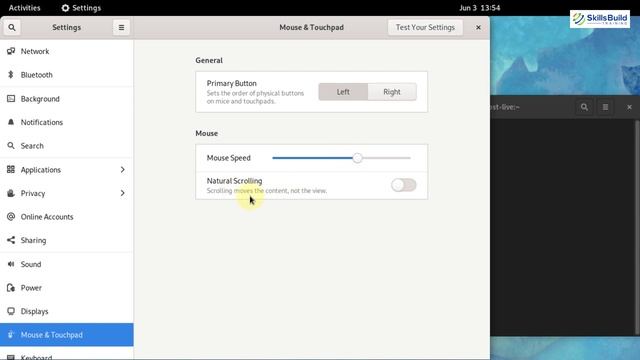Viewport: 640px width, 360px height.
Task: Set primary button to Left
Action: coord(343,92)
